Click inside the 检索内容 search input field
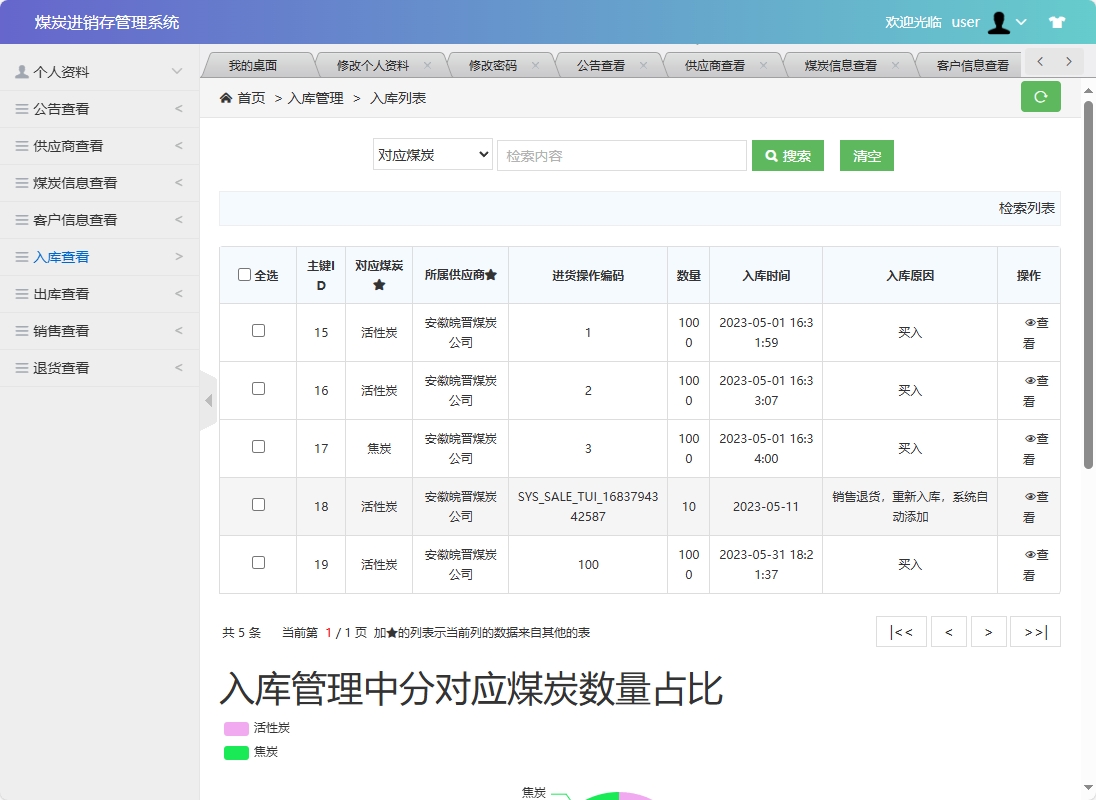Image resolution: width=1096 pixels, height=800 pixels. click(x=620, y=155)
